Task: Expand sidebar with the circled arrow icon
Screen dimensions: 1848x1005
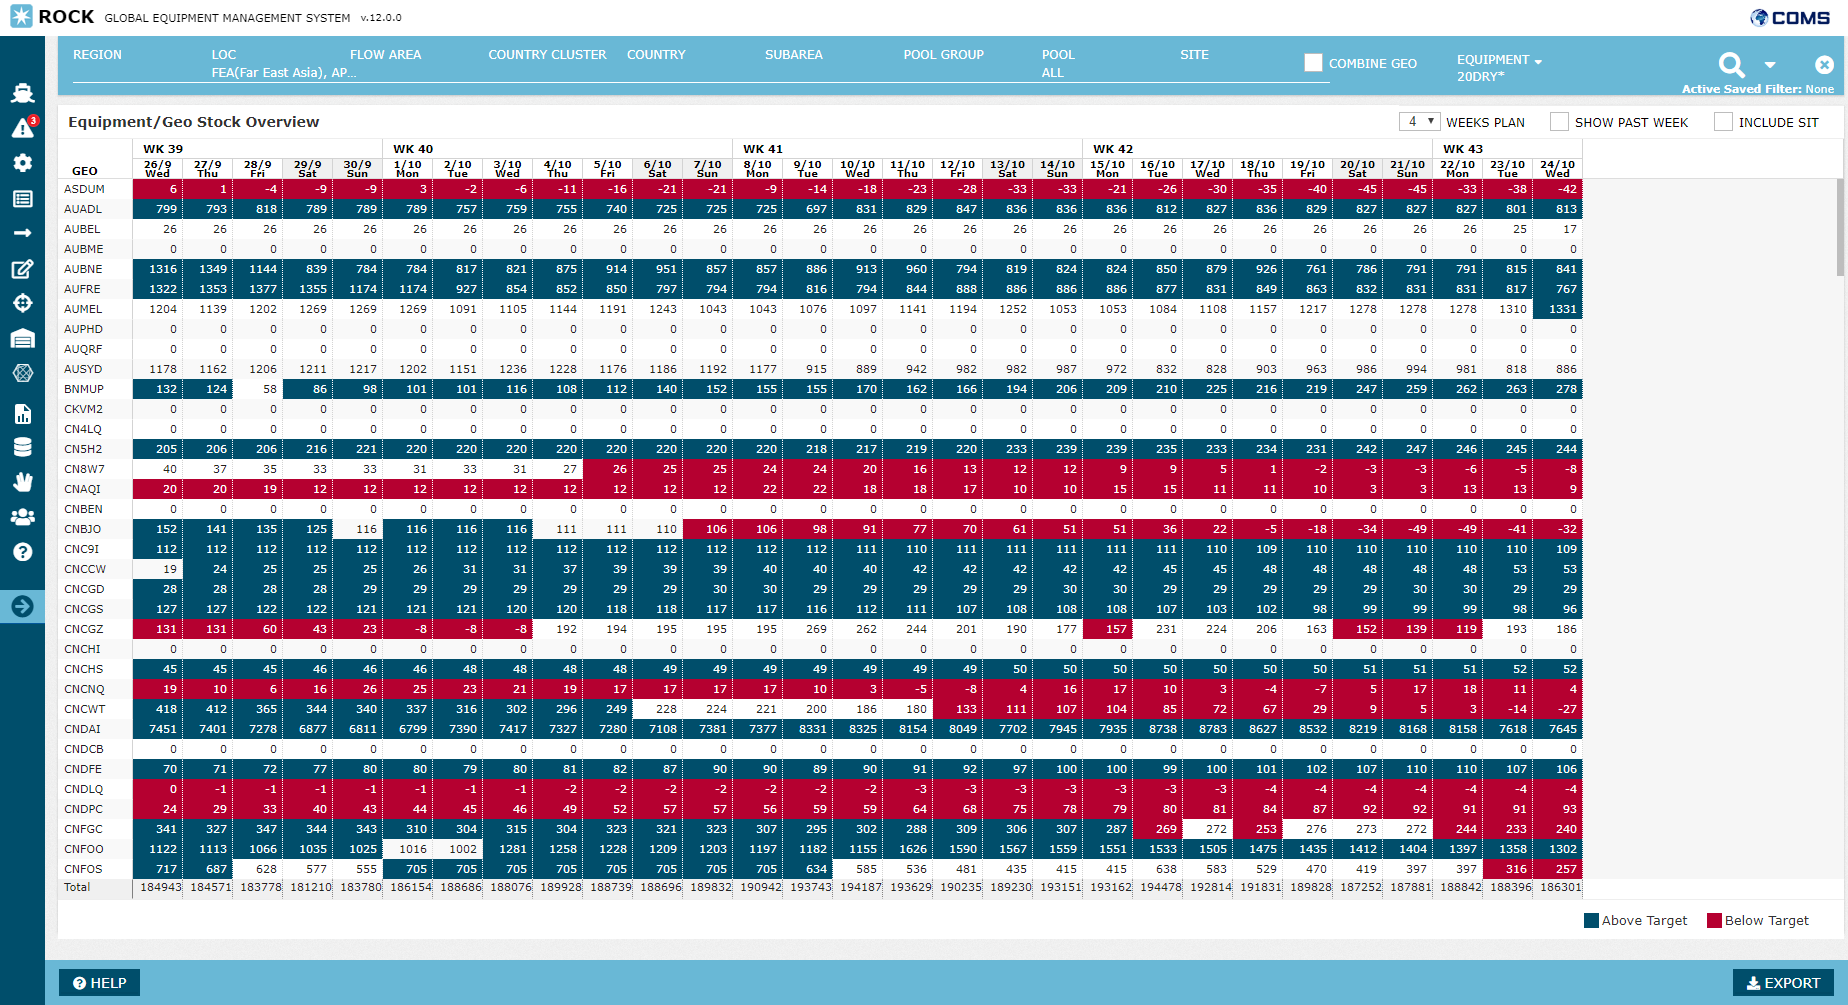Action: point(22,606)
